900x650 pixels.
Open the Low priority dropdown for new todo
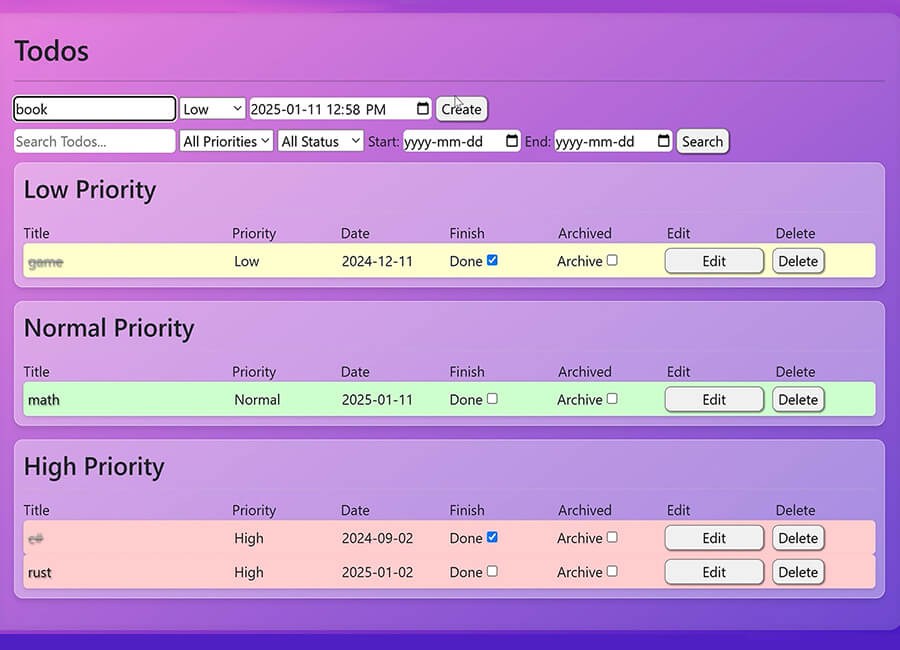click(x=212, y=109)
